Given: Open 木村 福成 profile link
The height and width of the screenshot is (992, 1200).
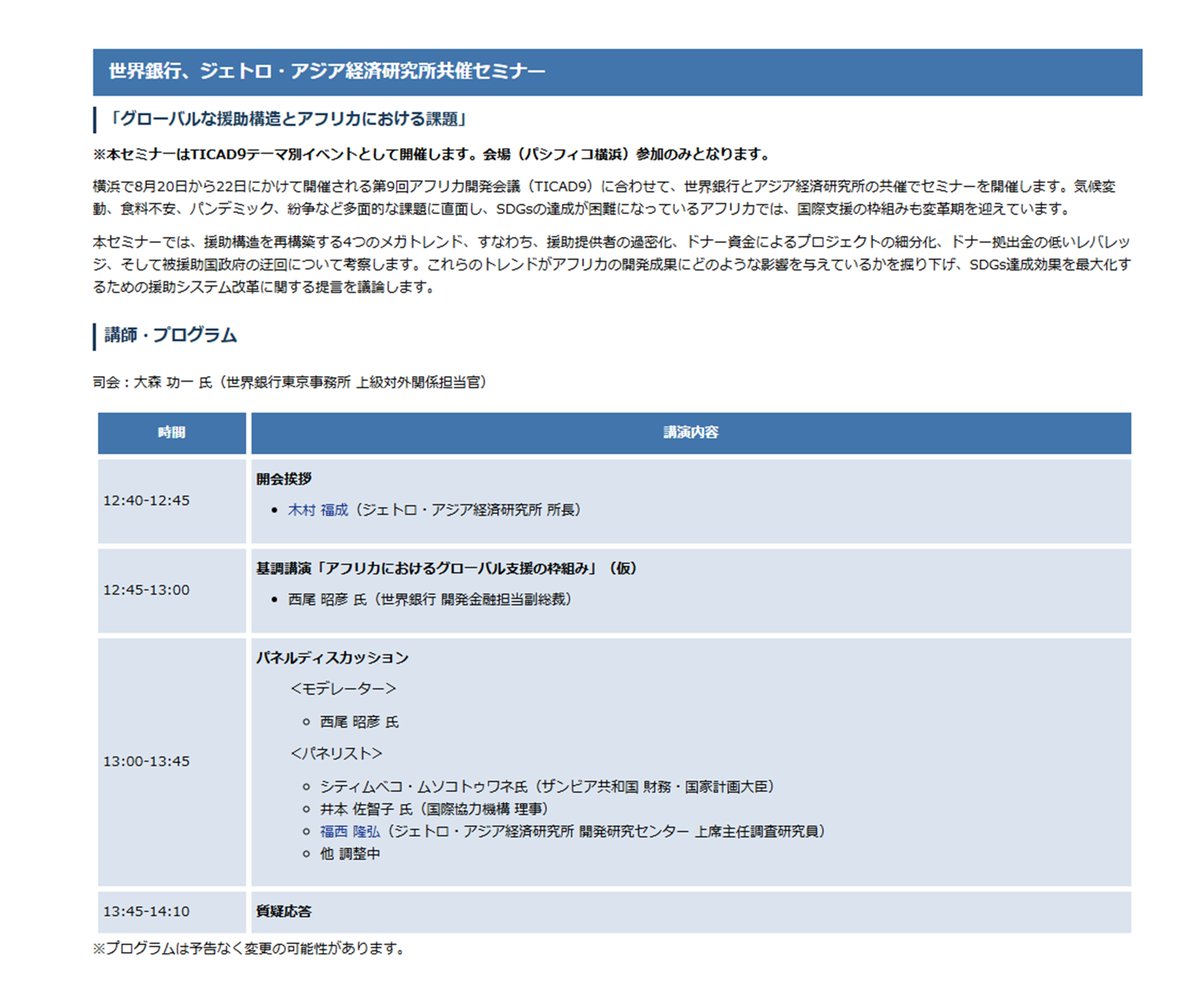Looking at the screenshot, I should [318, 509].
